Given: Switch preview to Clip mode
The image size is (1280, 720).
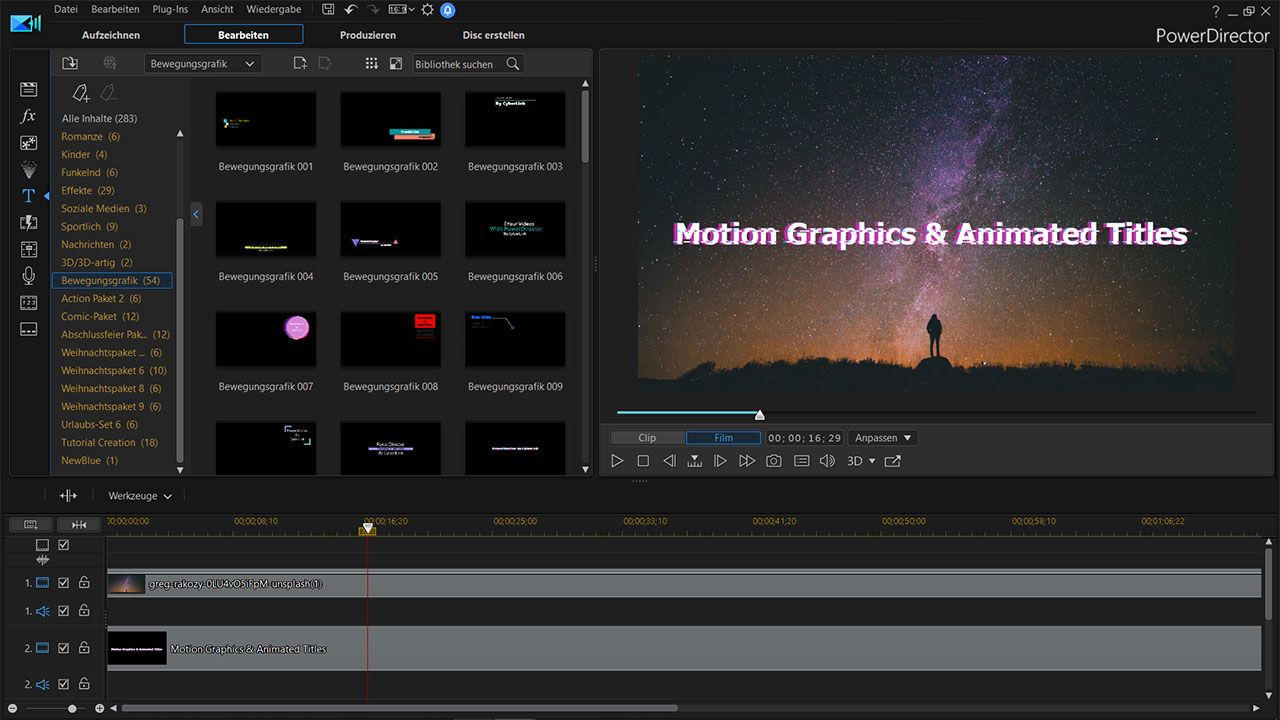Looking at the screenshot, I should [647, 438].
